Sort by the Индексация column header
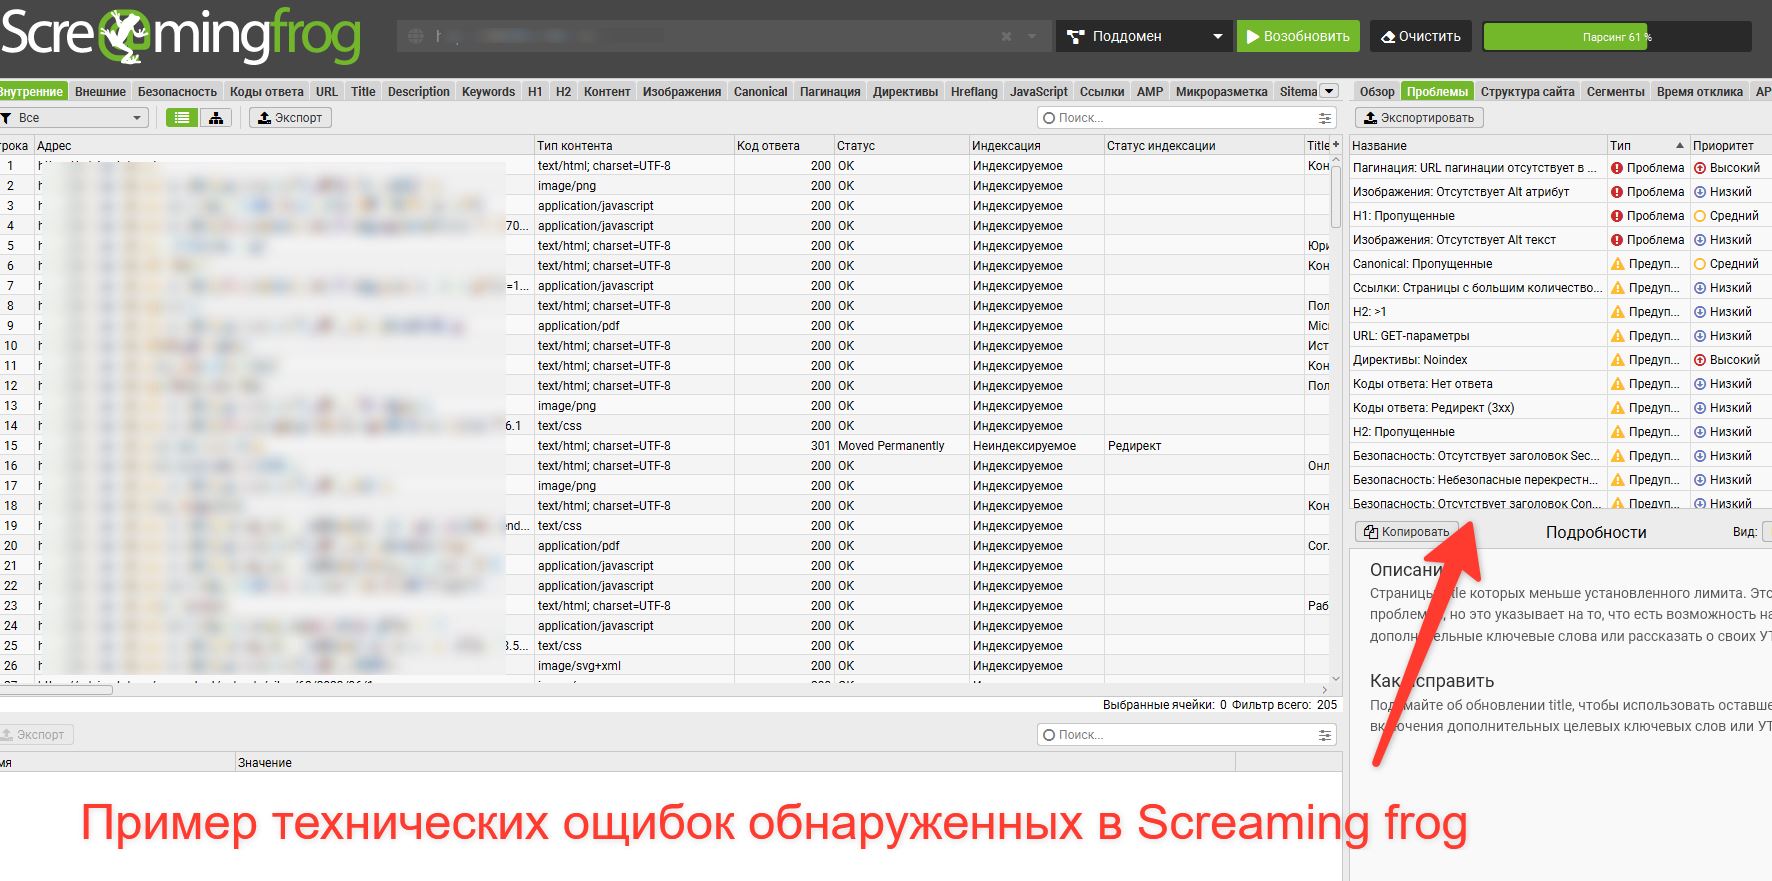 [x=1037, y=145]
